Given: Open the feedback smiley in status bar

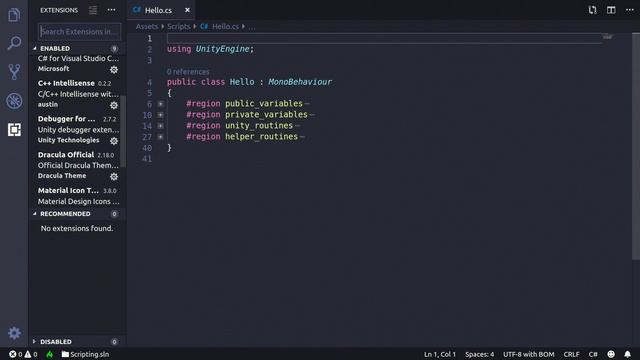Looking at the screenshot, I should (x=611, y=354).
